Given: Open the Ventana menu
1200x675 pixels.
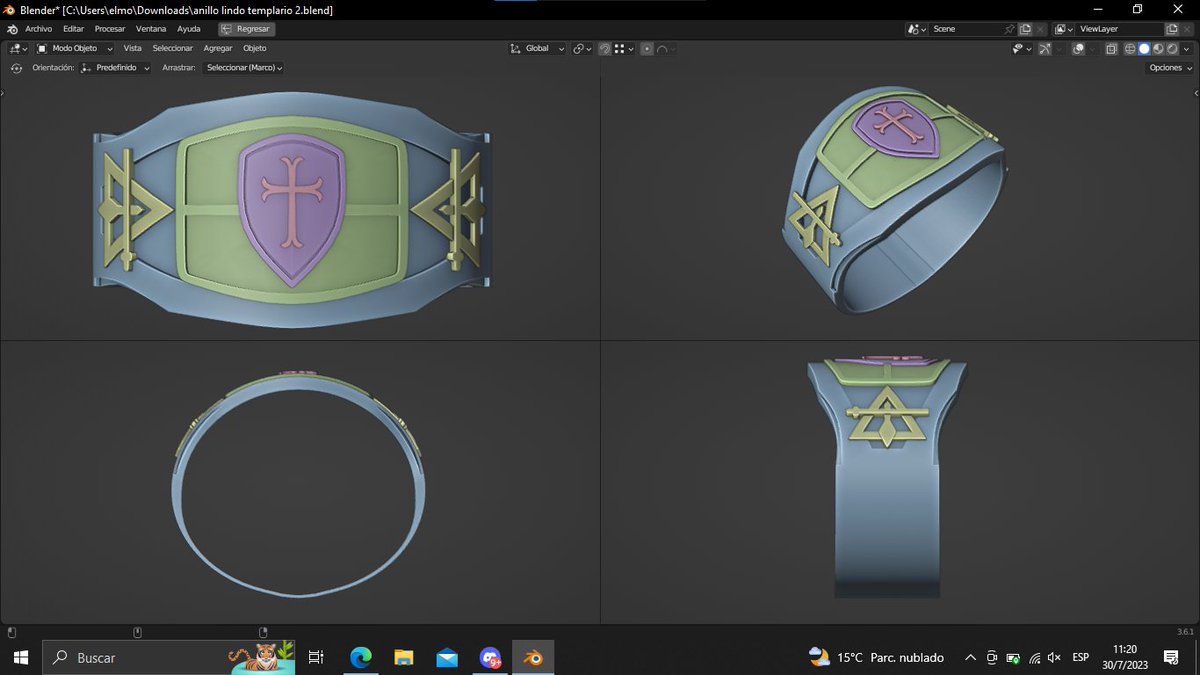Looking at the screenshot, I should click(151, 29).
